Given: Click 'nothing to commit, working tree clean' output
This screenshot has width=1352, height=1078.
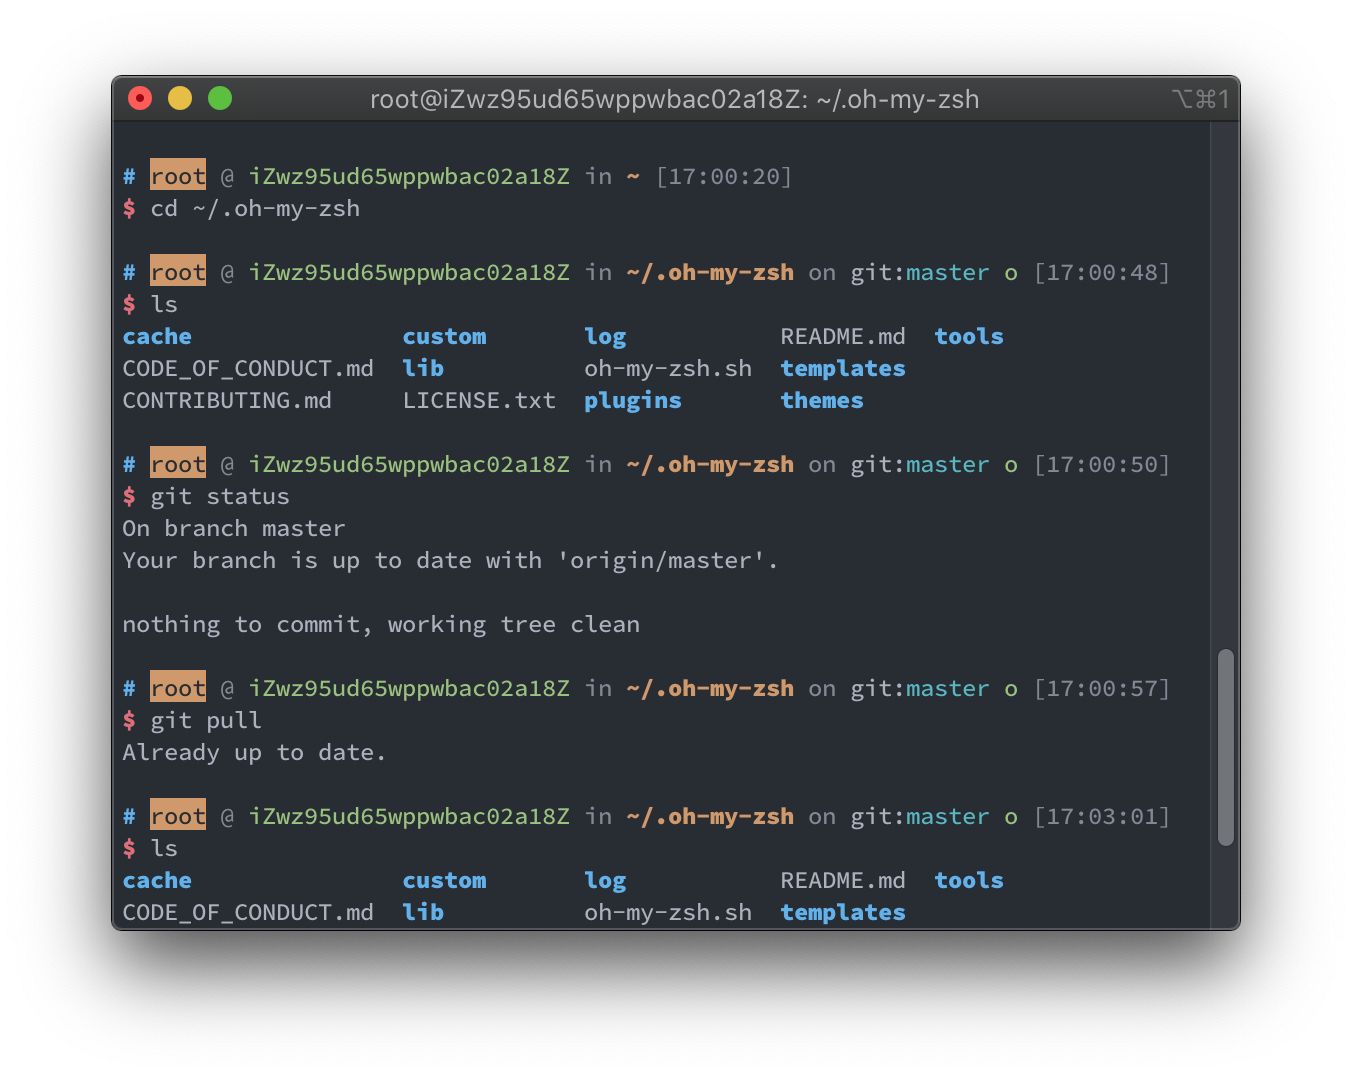Looking at the screenshot, I should point(381,625).
